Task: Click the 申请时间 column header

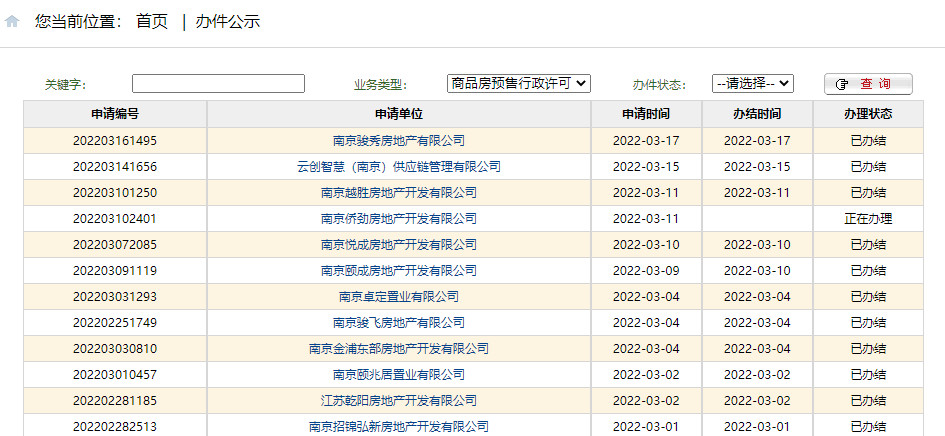Action: (x=646, y=114)
